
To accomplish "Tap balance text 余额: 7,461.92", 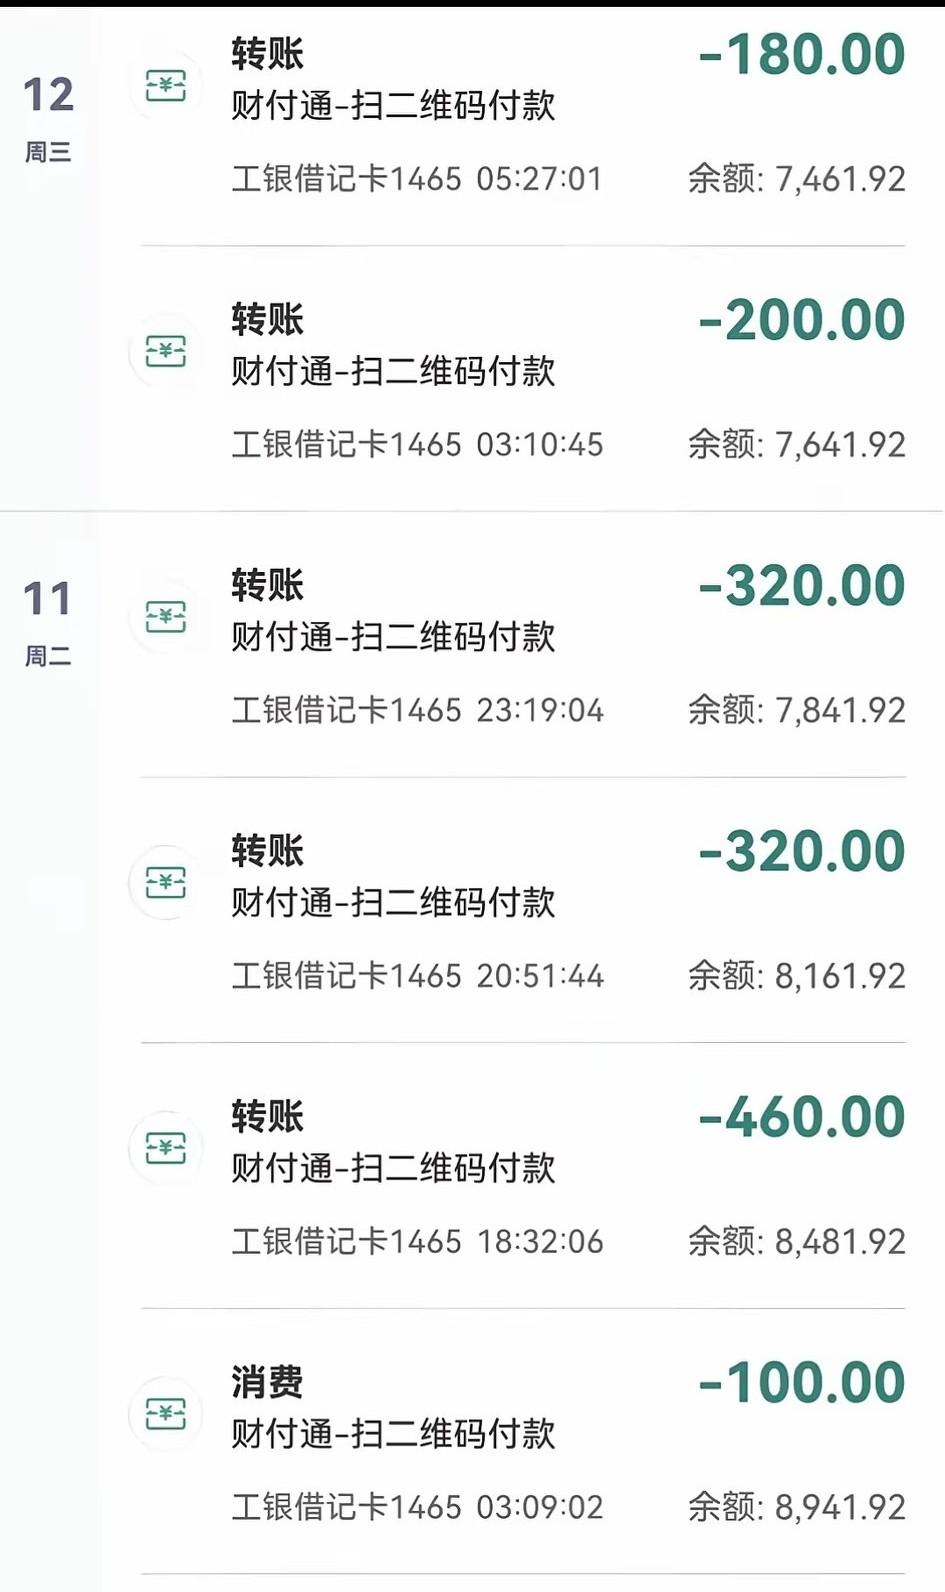I will coord(796,179).
